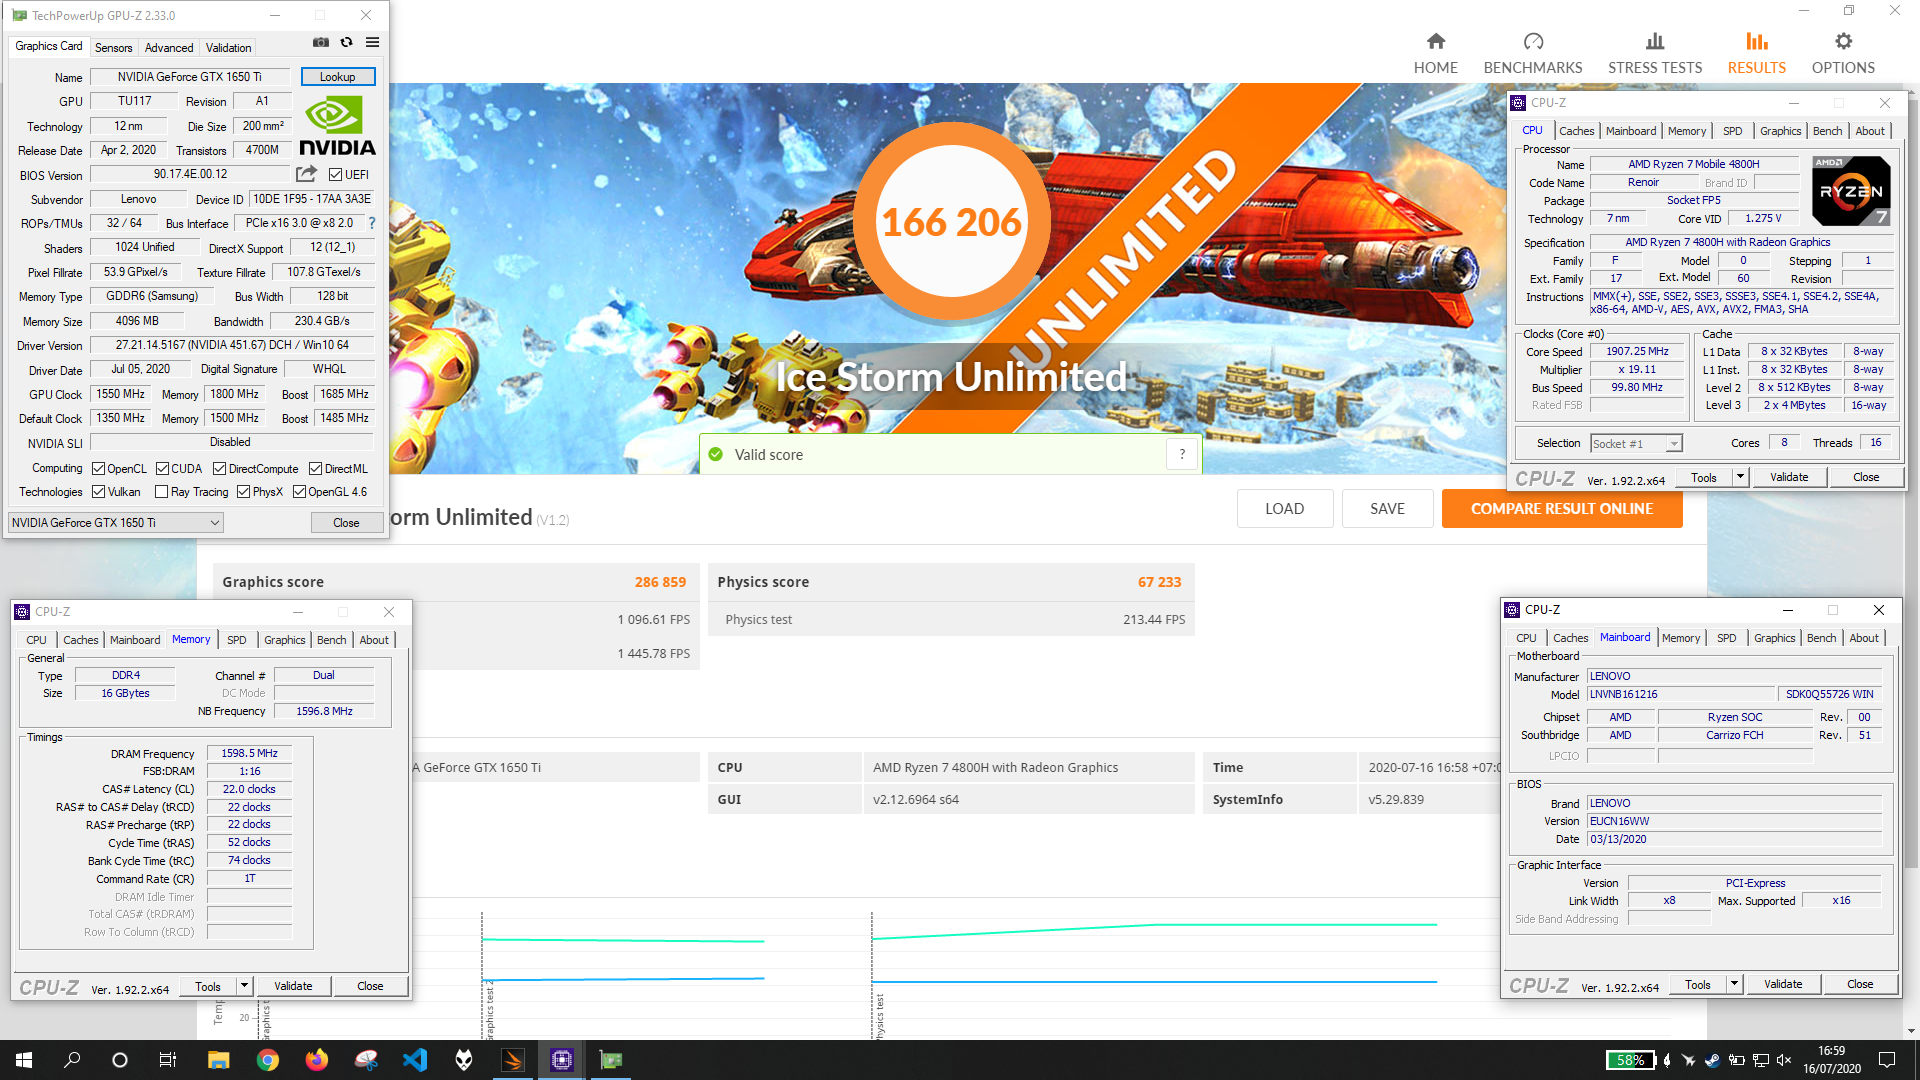Switch to GPU-Z taskbar icon

tap(610, 1060)
